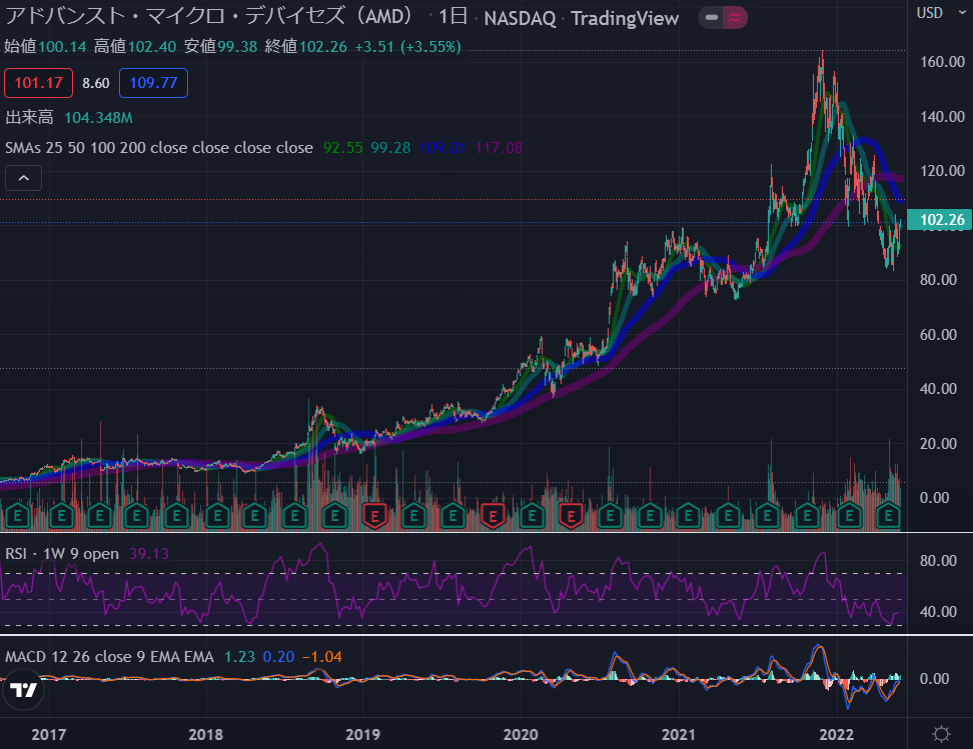Open the leftmost red E earnings marker
Image resolution: width=973 pixels, height=749 pixels.
(x=374, y=516)
